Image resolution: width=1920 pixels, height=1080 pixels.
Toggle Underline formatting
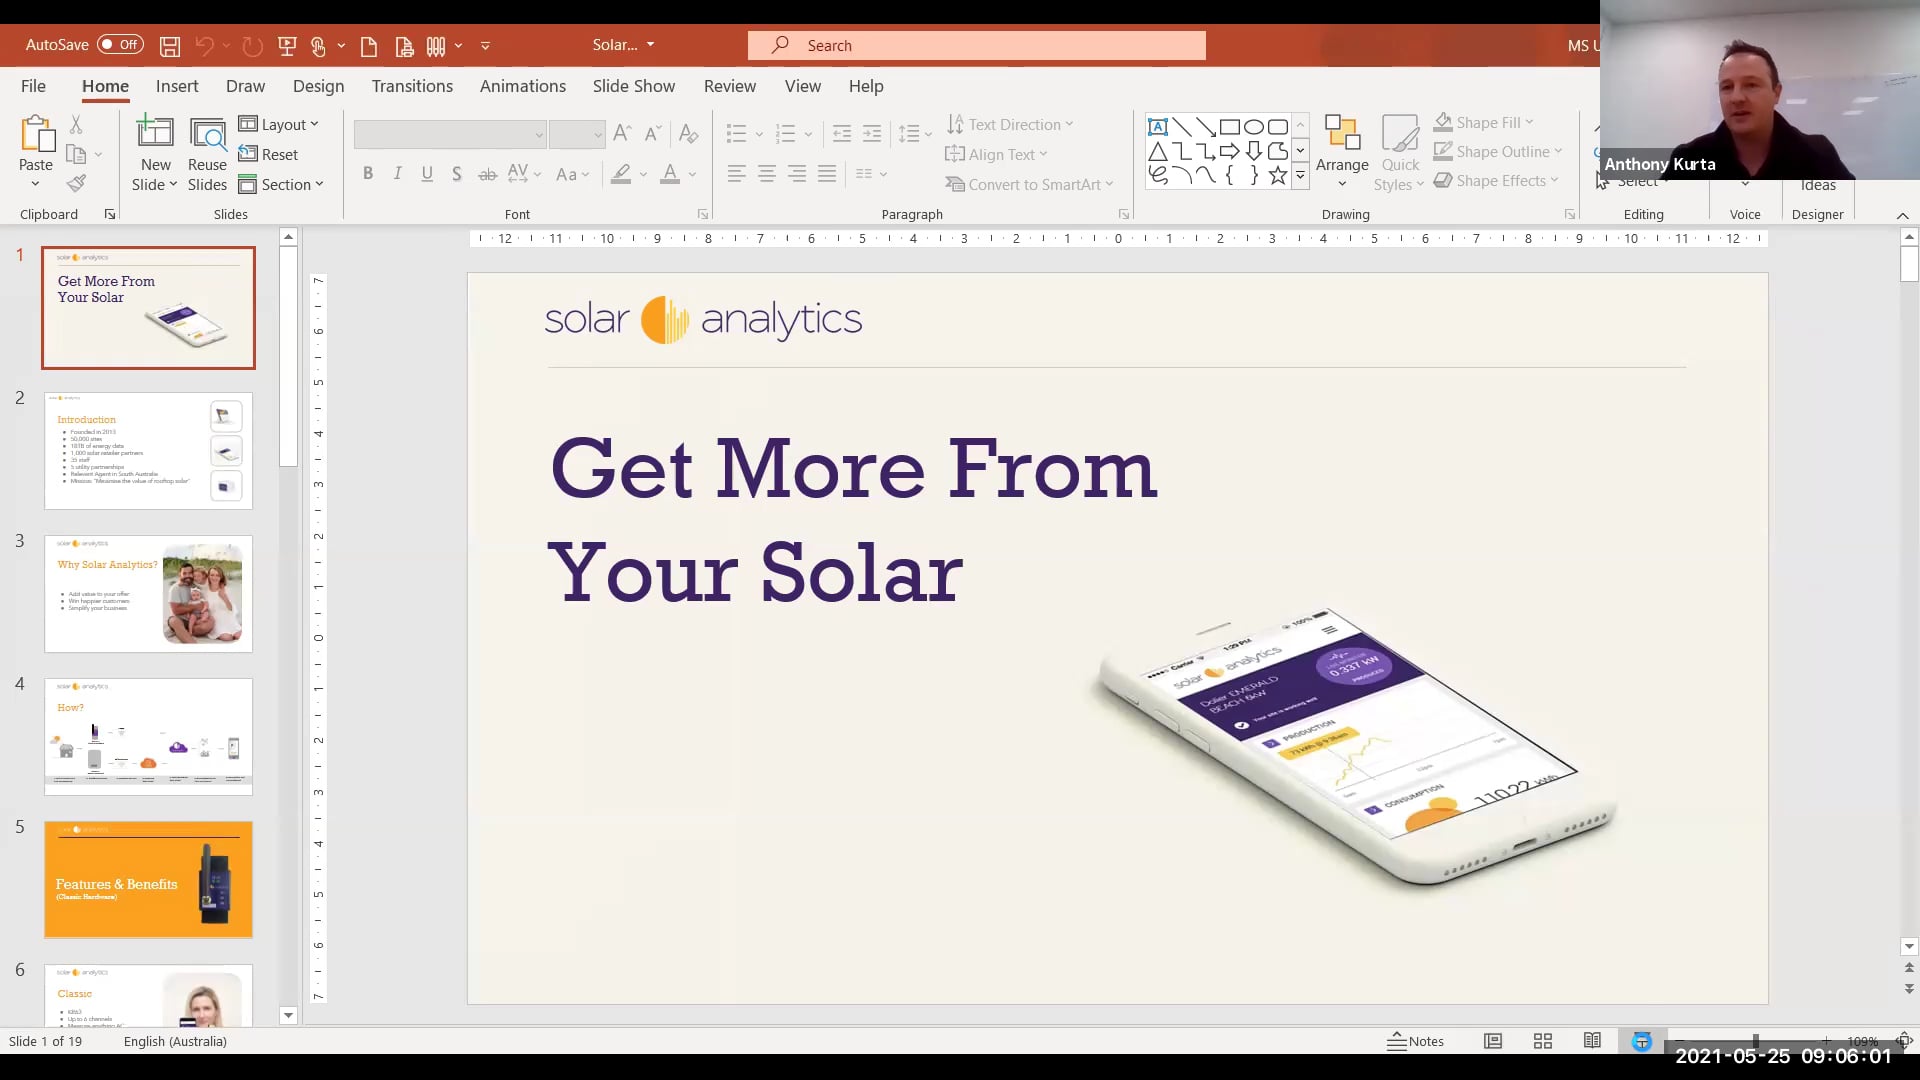427,174
